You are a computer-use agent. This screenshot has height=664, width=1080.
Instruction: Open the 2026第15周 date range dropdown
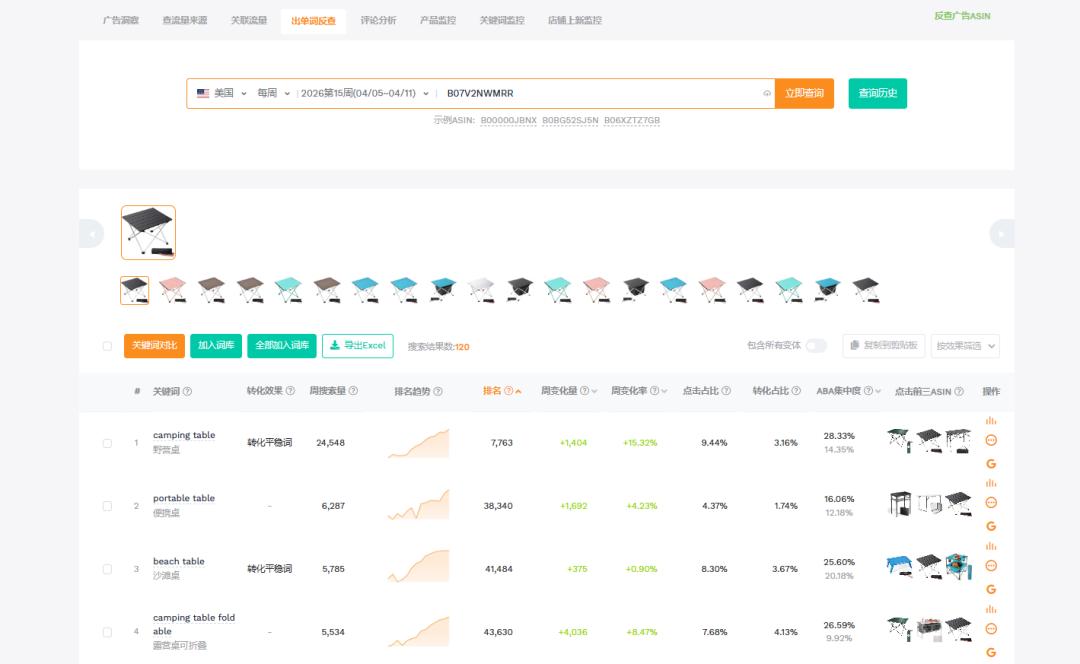click(x=364, y=93)
